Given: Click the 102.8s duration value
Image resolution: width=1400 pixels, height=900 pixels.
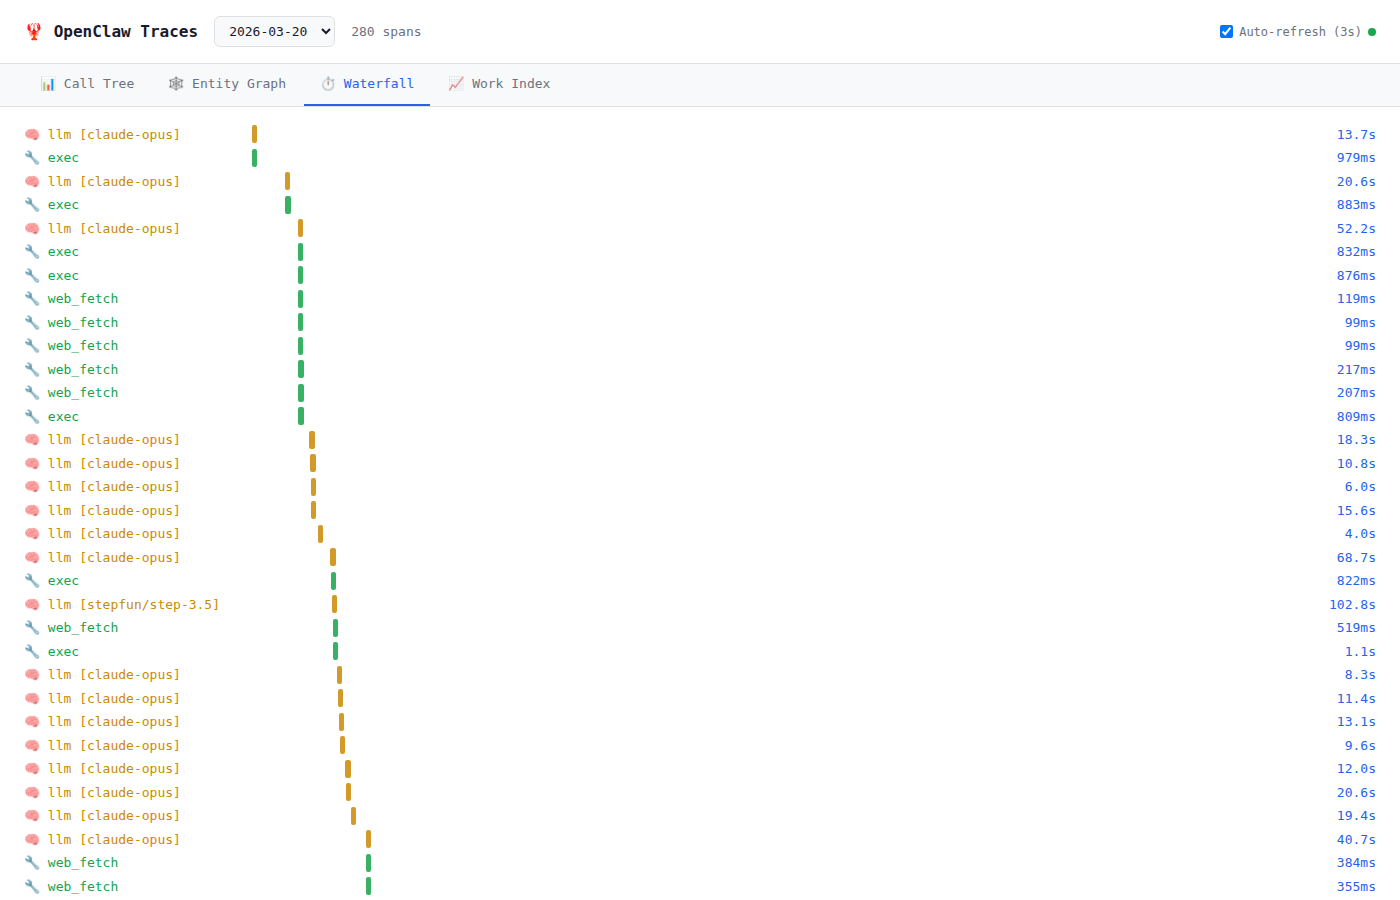Looking at the screenshot, I should tap(1352, 605).
